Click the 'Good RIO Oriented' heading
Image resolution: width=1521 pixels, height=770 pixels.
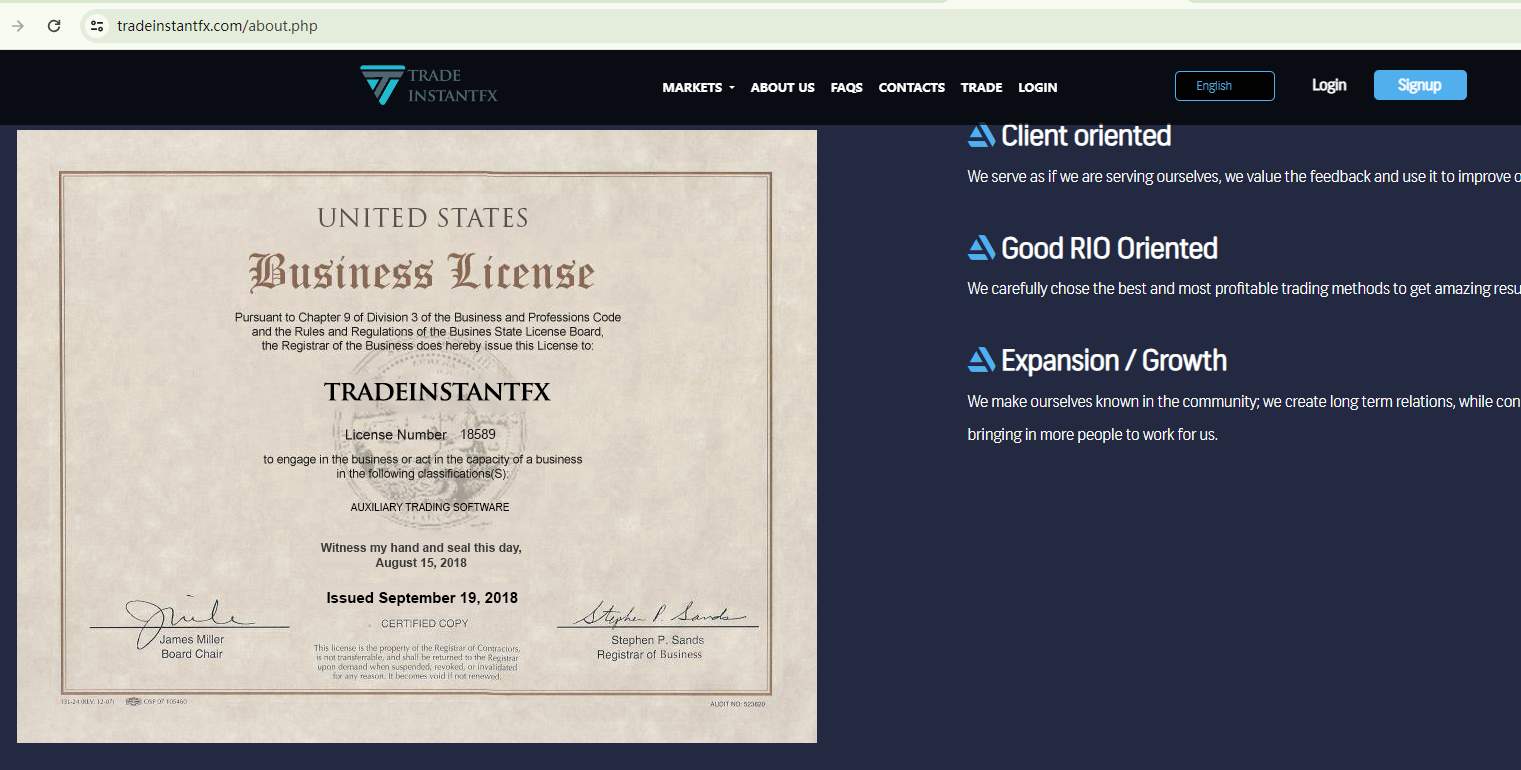[x=1109, y=248]
